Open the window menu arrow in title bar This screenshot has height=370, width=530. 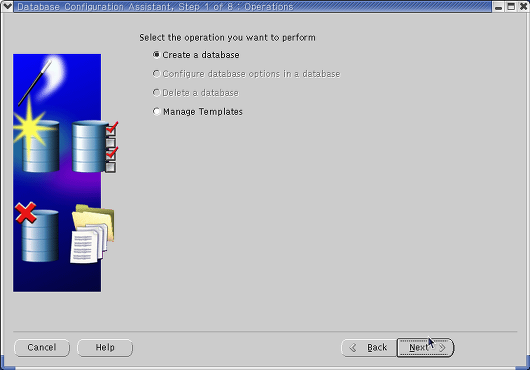click(7, 6)
